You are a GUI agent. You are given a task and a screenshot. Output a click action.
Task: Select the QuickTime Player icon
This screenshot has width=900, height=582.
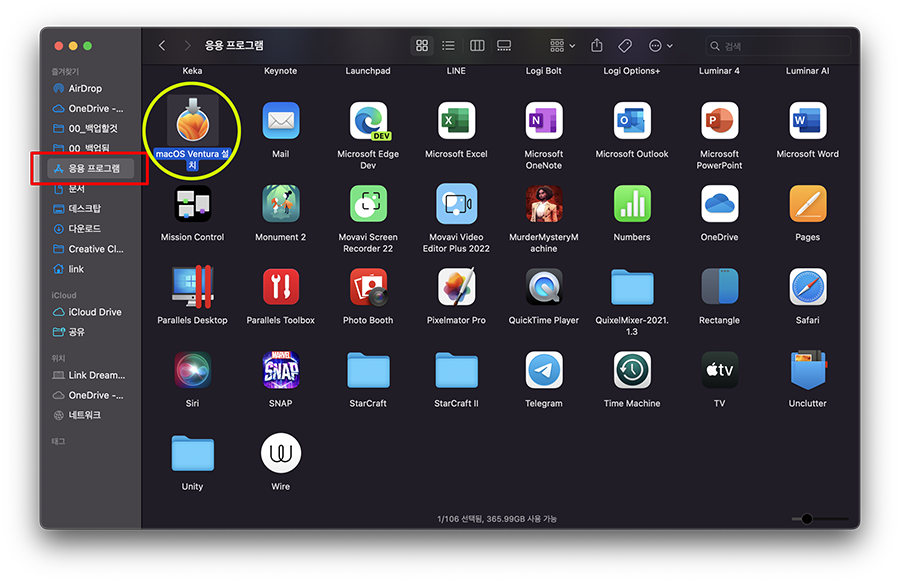pos(544,286)
